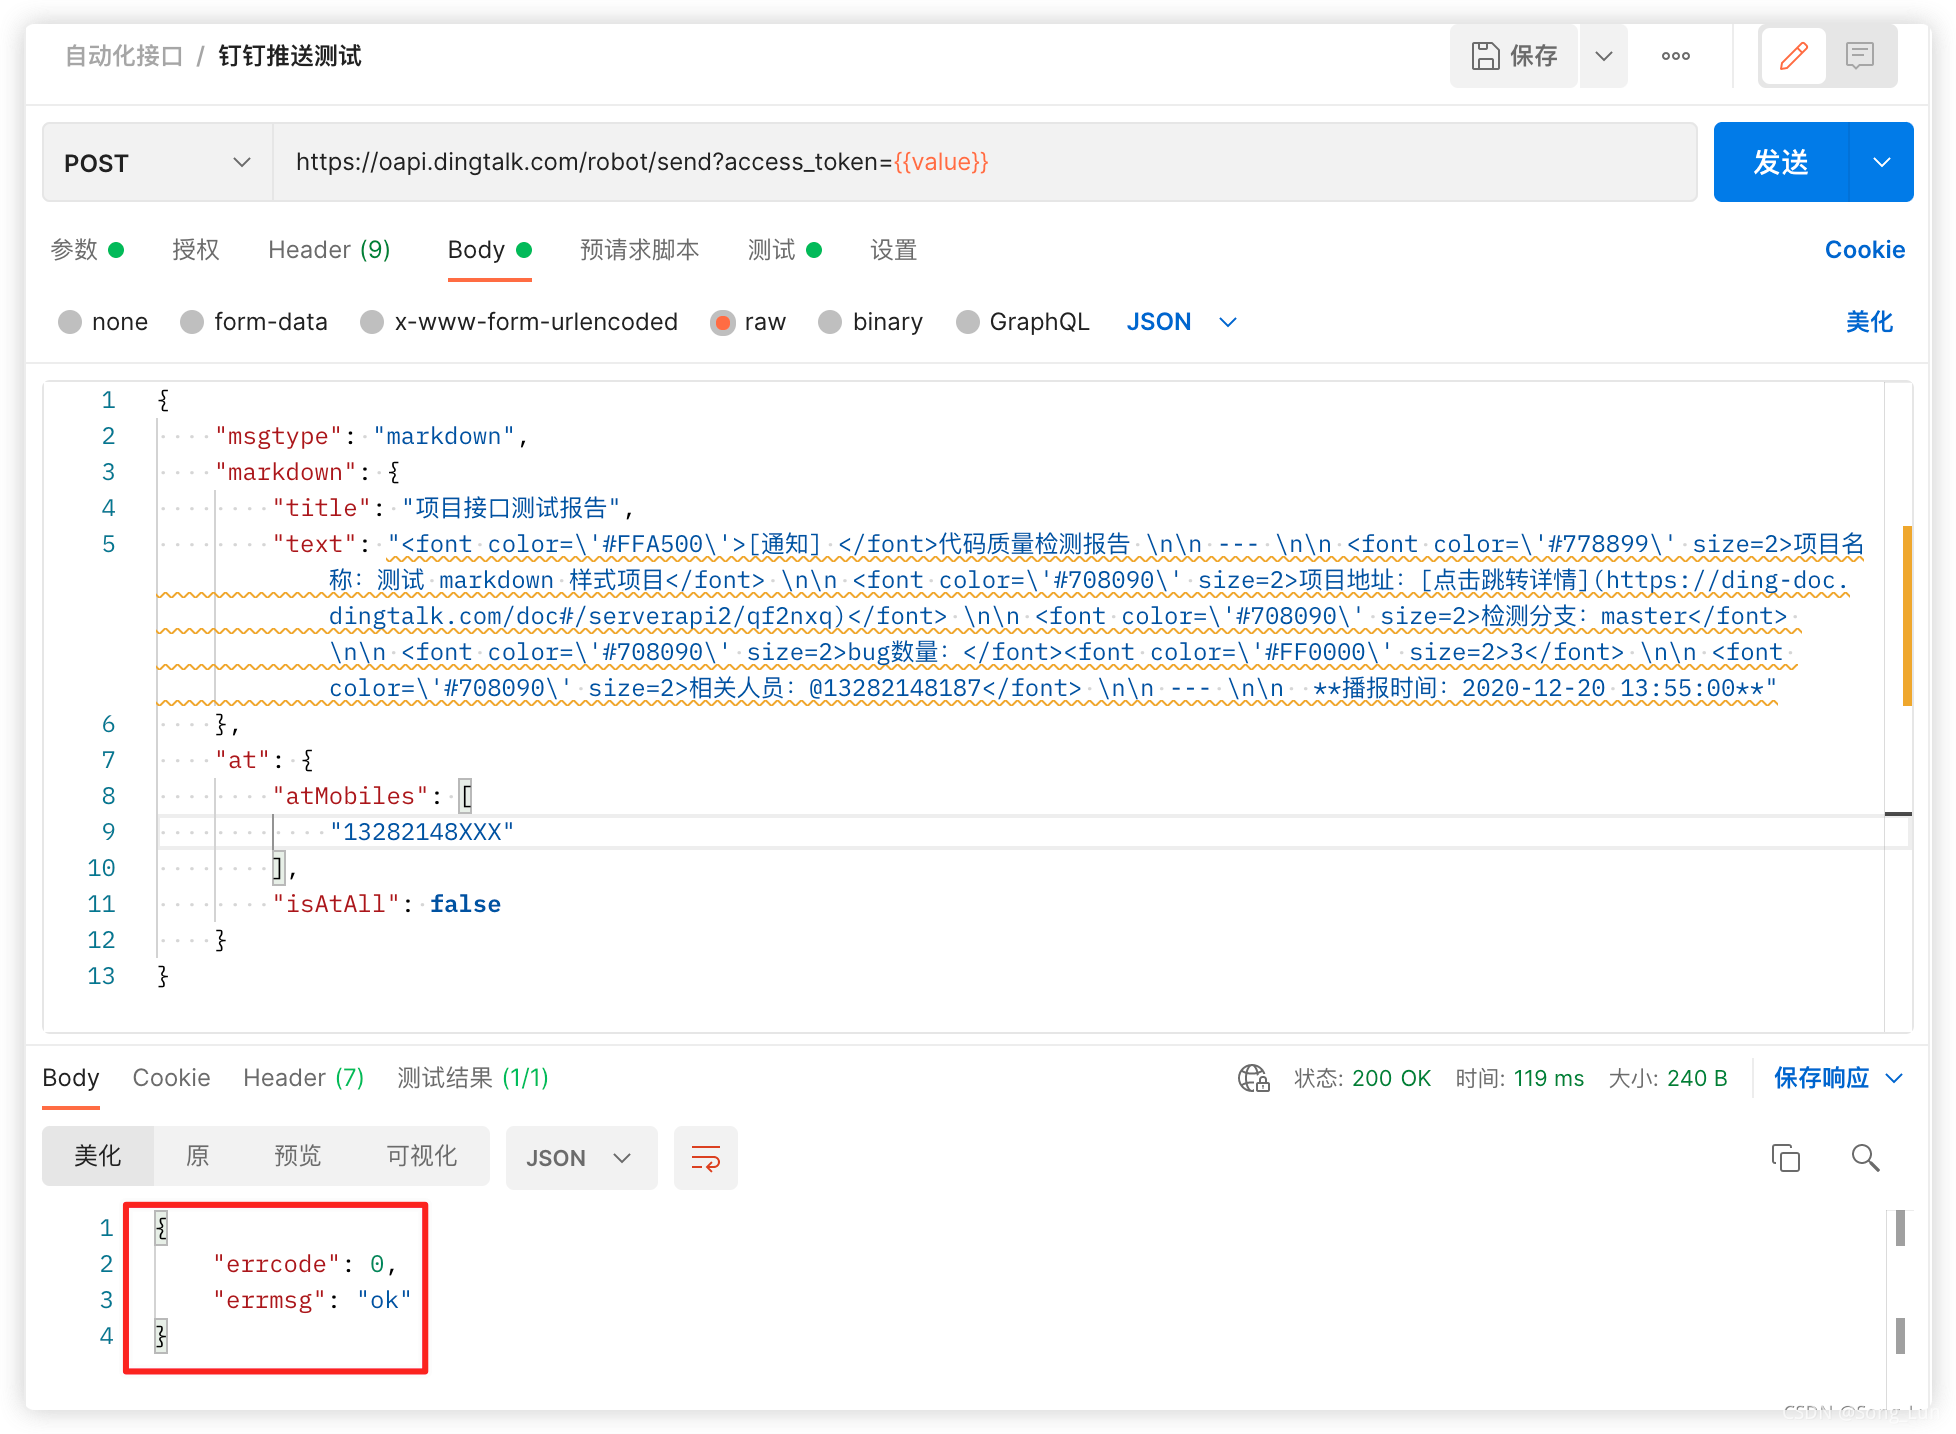
Task: Click the blue 发送 send button
Action: click(1781, 163)
